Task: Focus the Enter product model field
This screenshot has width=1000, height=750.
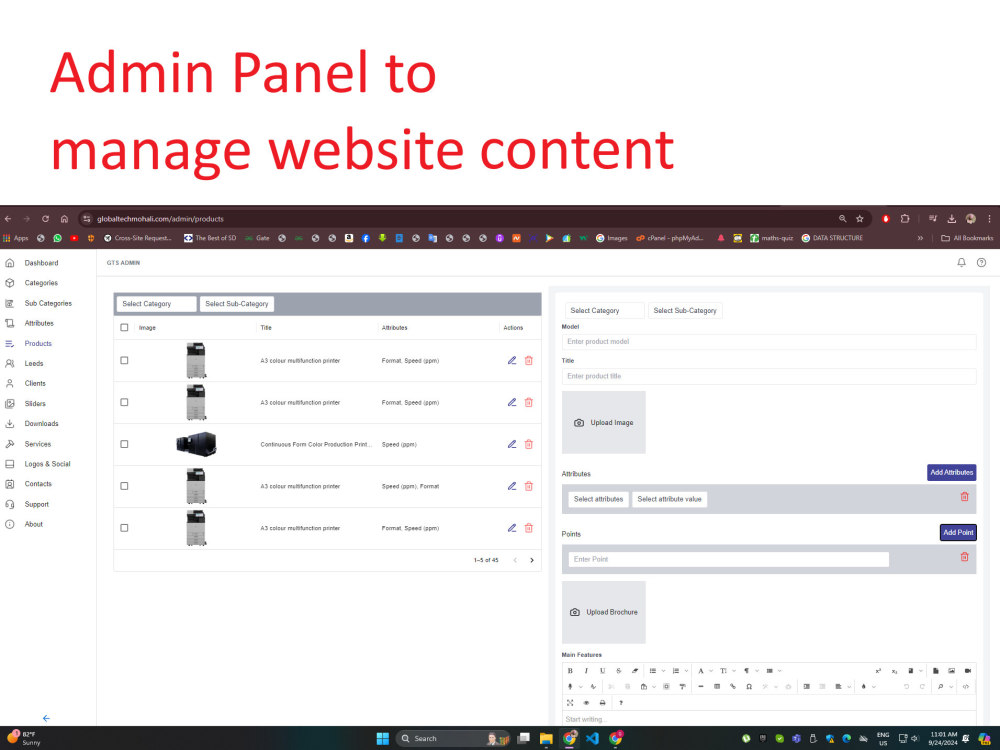Action: (768, 341)
